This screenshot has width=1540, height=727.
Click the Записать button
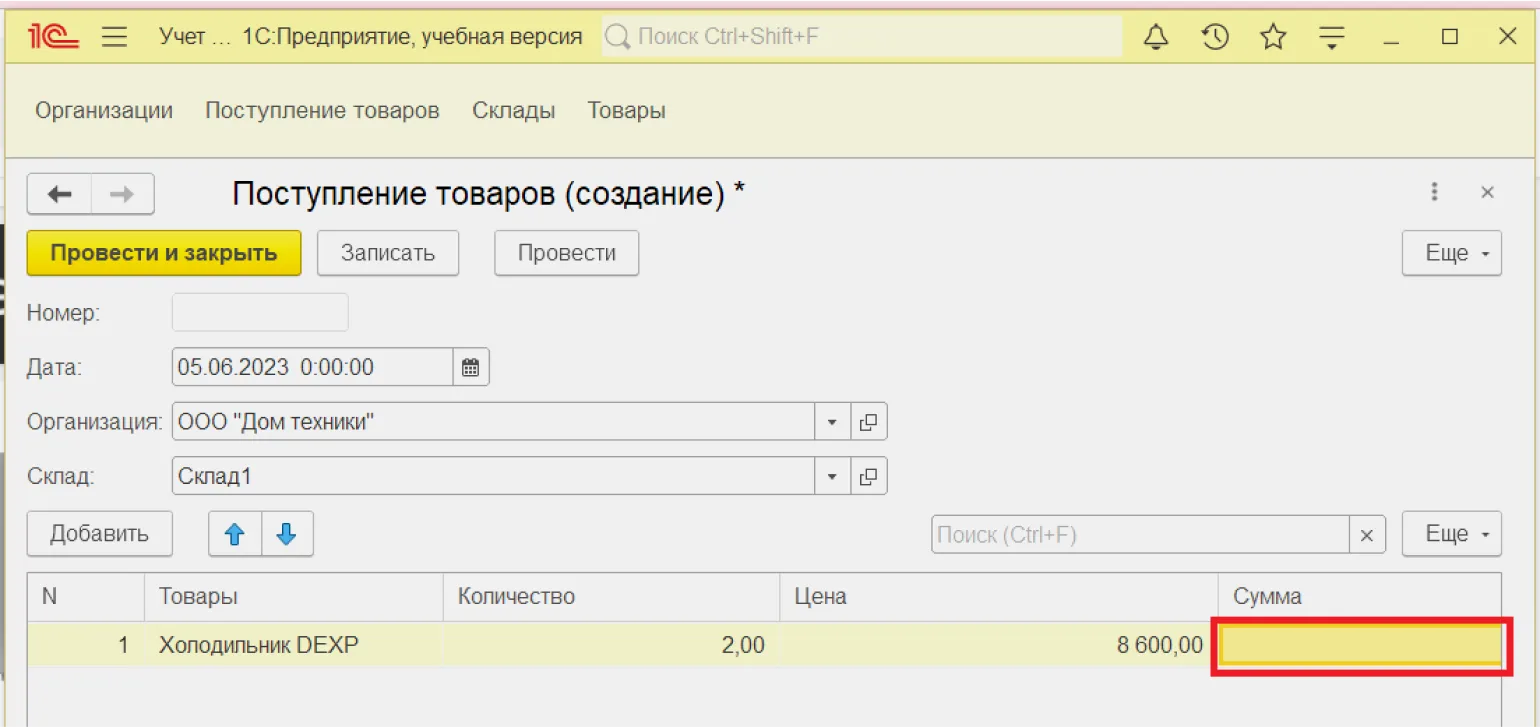(388, 253)
